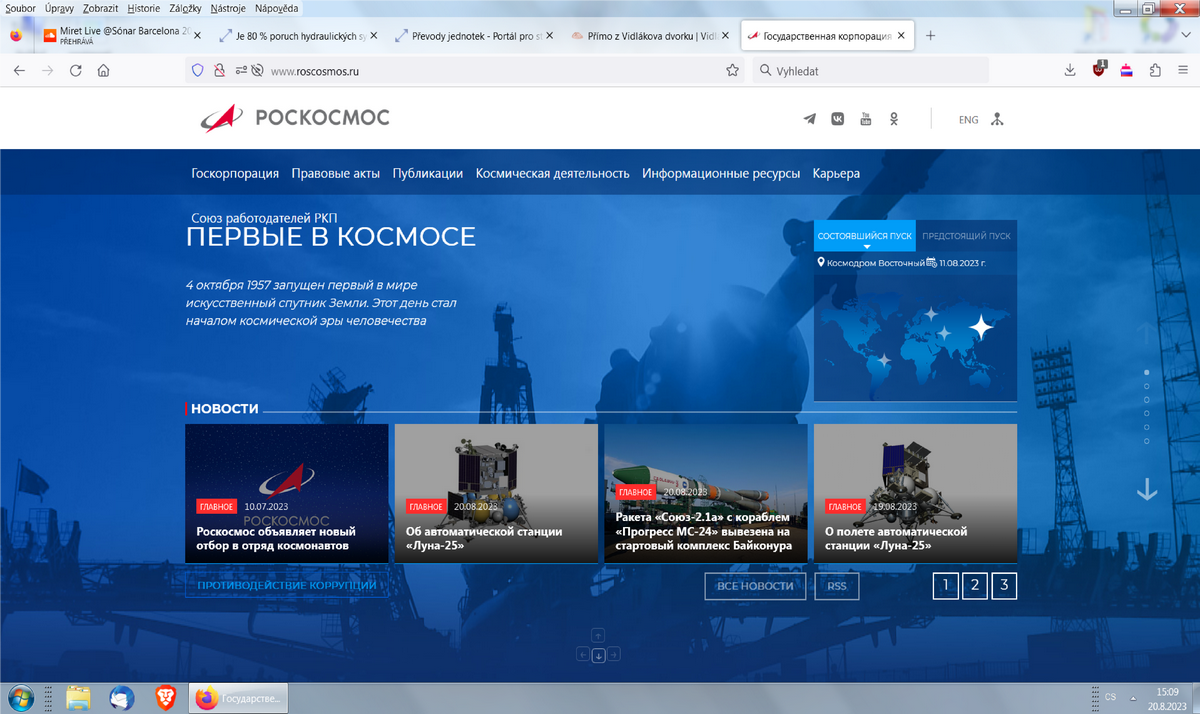This screenshot has width=1200, height=714.
Task: Open the Противодействие коррупции link
Action: [286, 585]
